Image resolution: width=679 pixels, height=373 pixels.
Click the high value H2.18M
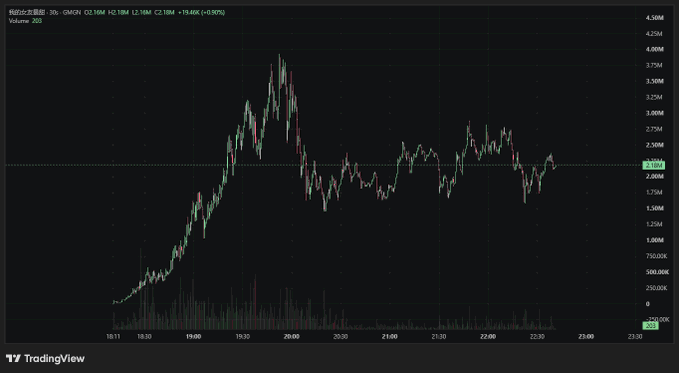(x=118, y=13)
